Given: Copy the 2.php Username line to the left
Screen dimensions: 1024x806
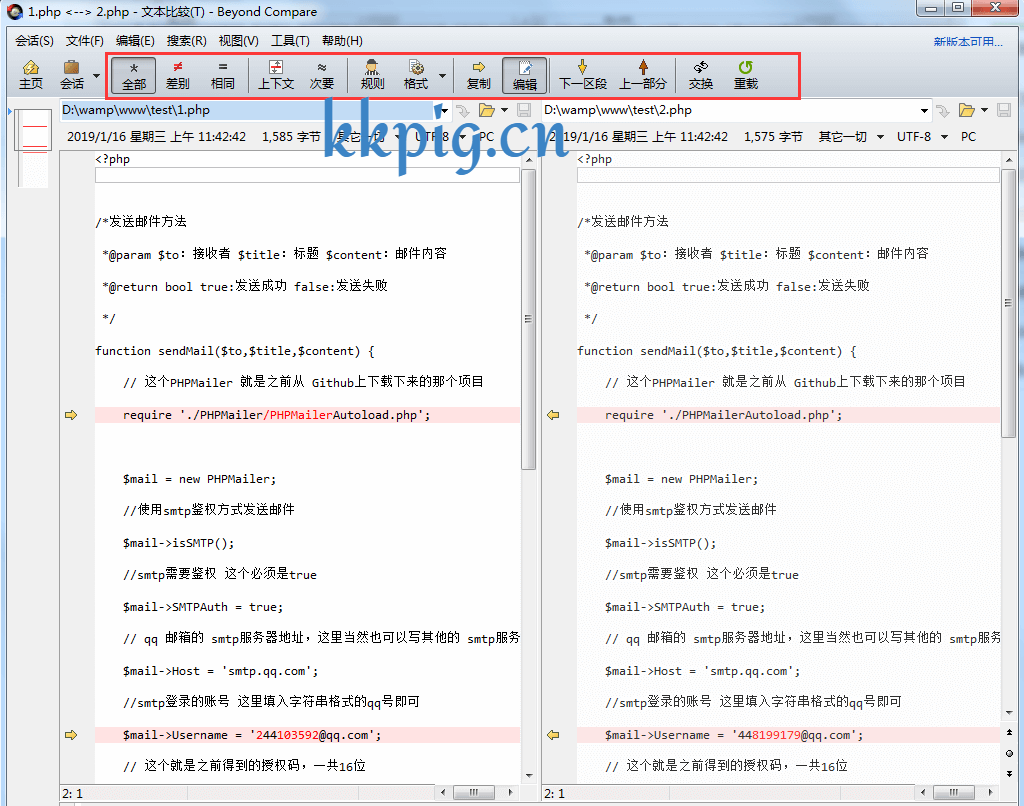Looking at the screenshot, I should tap(553, 735).
